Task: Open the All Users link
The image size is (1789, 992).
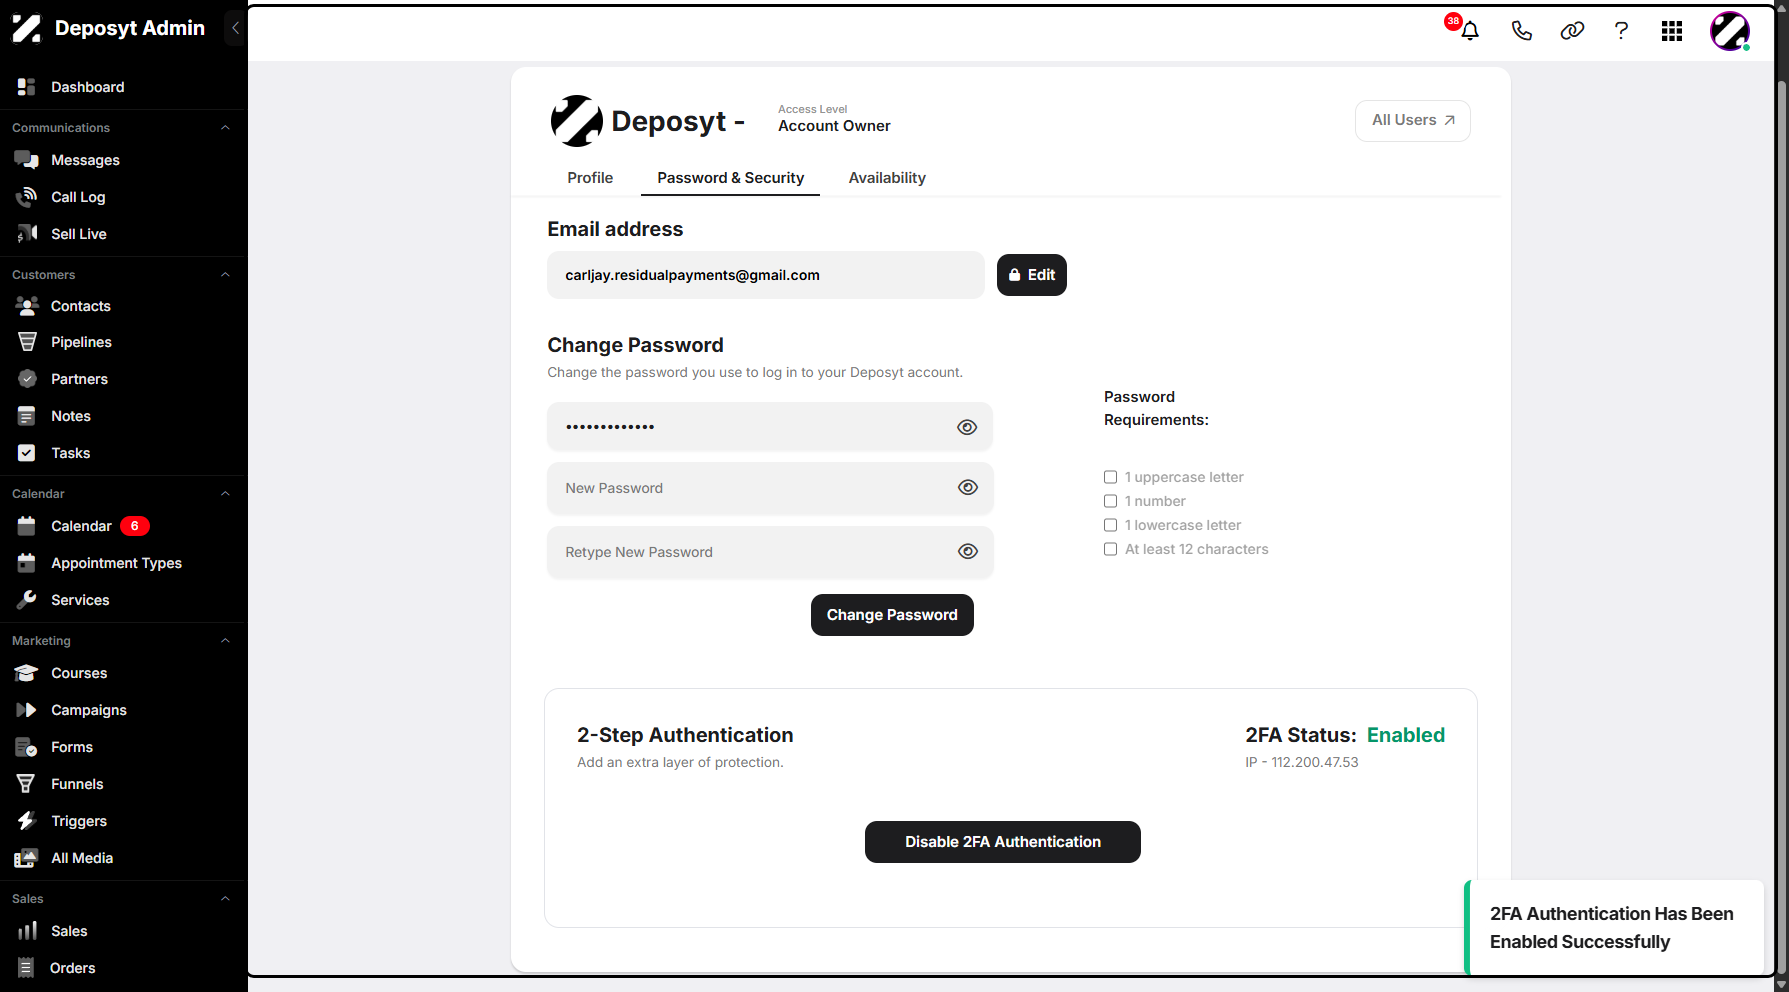Action: (x=1413, y=120)
